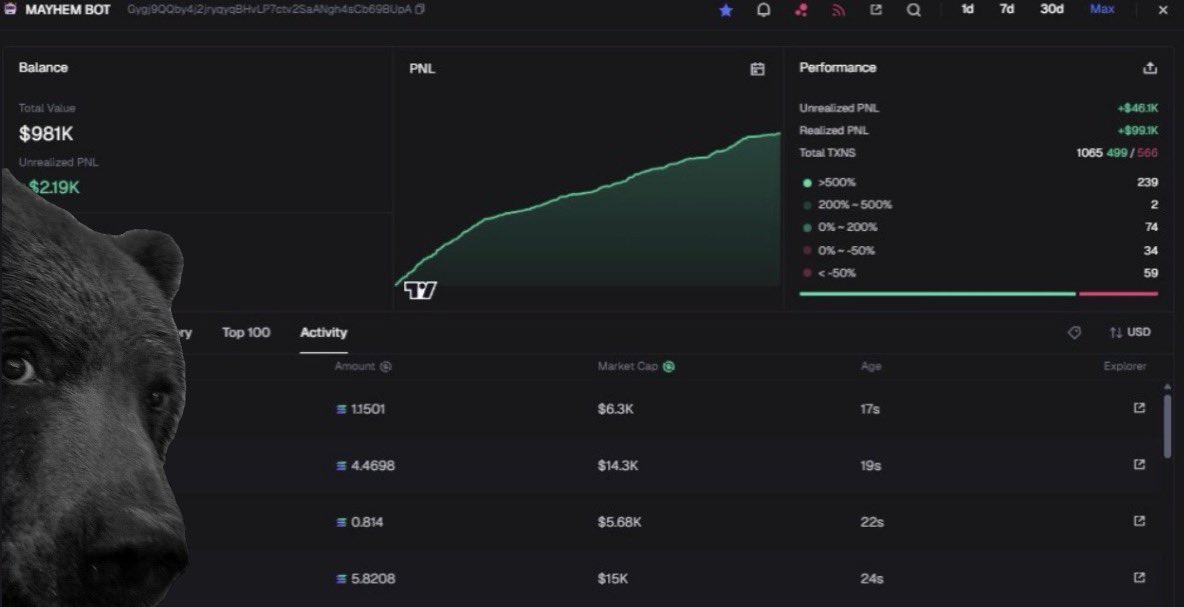Open notifications via the bell icon
This screenshot has width=1184, height=607.
762,9
